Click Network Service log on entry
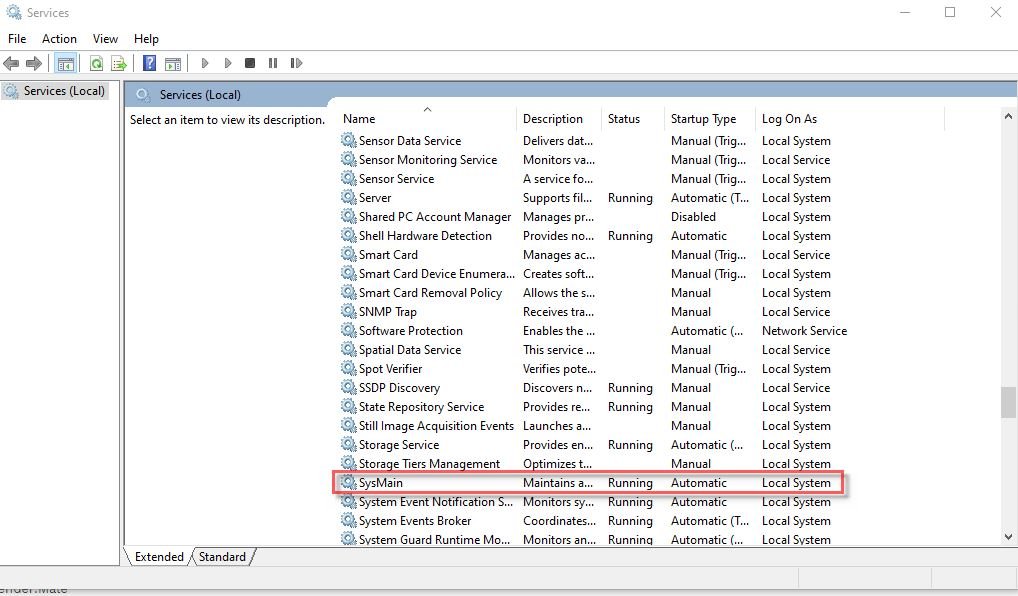This screenshot has width=1018, height=596. pyautogui.click(x=804, y=330)
